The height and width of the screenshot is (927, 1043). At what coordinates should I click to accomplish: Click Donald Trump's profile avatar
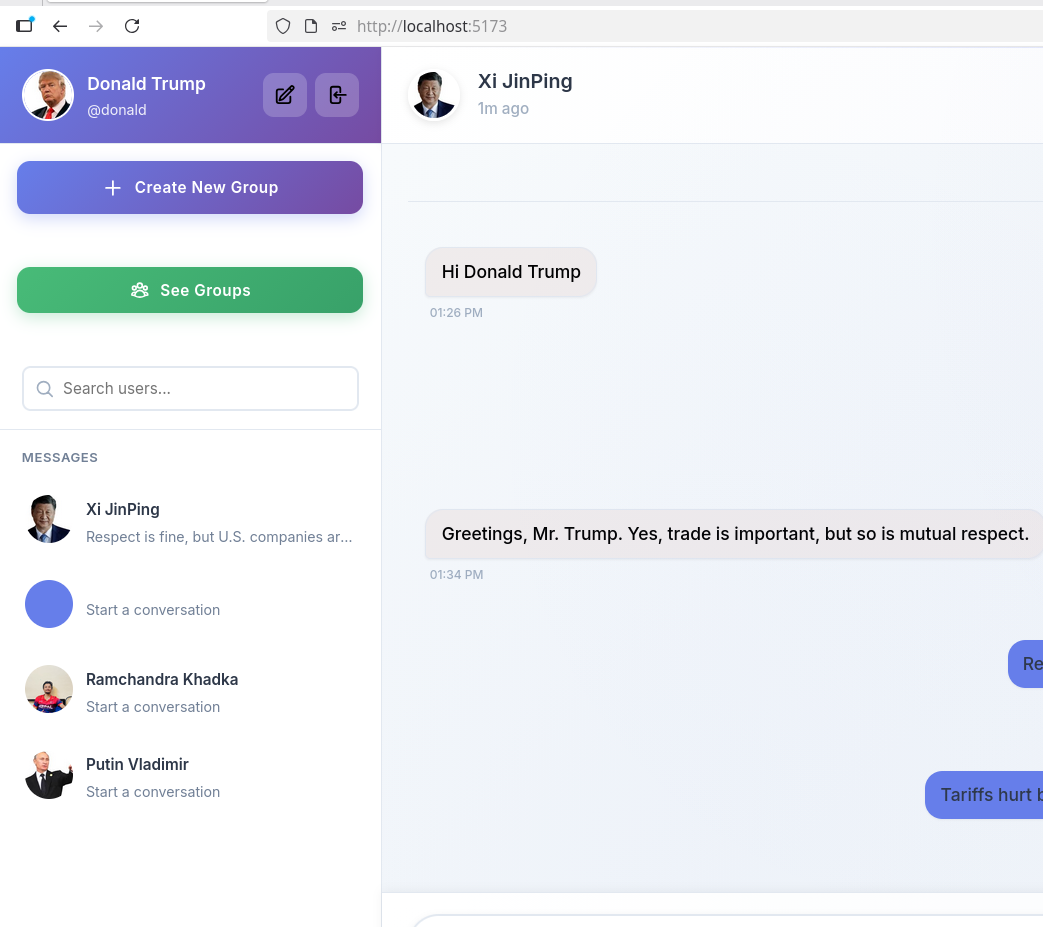click(x=48, y=95)
